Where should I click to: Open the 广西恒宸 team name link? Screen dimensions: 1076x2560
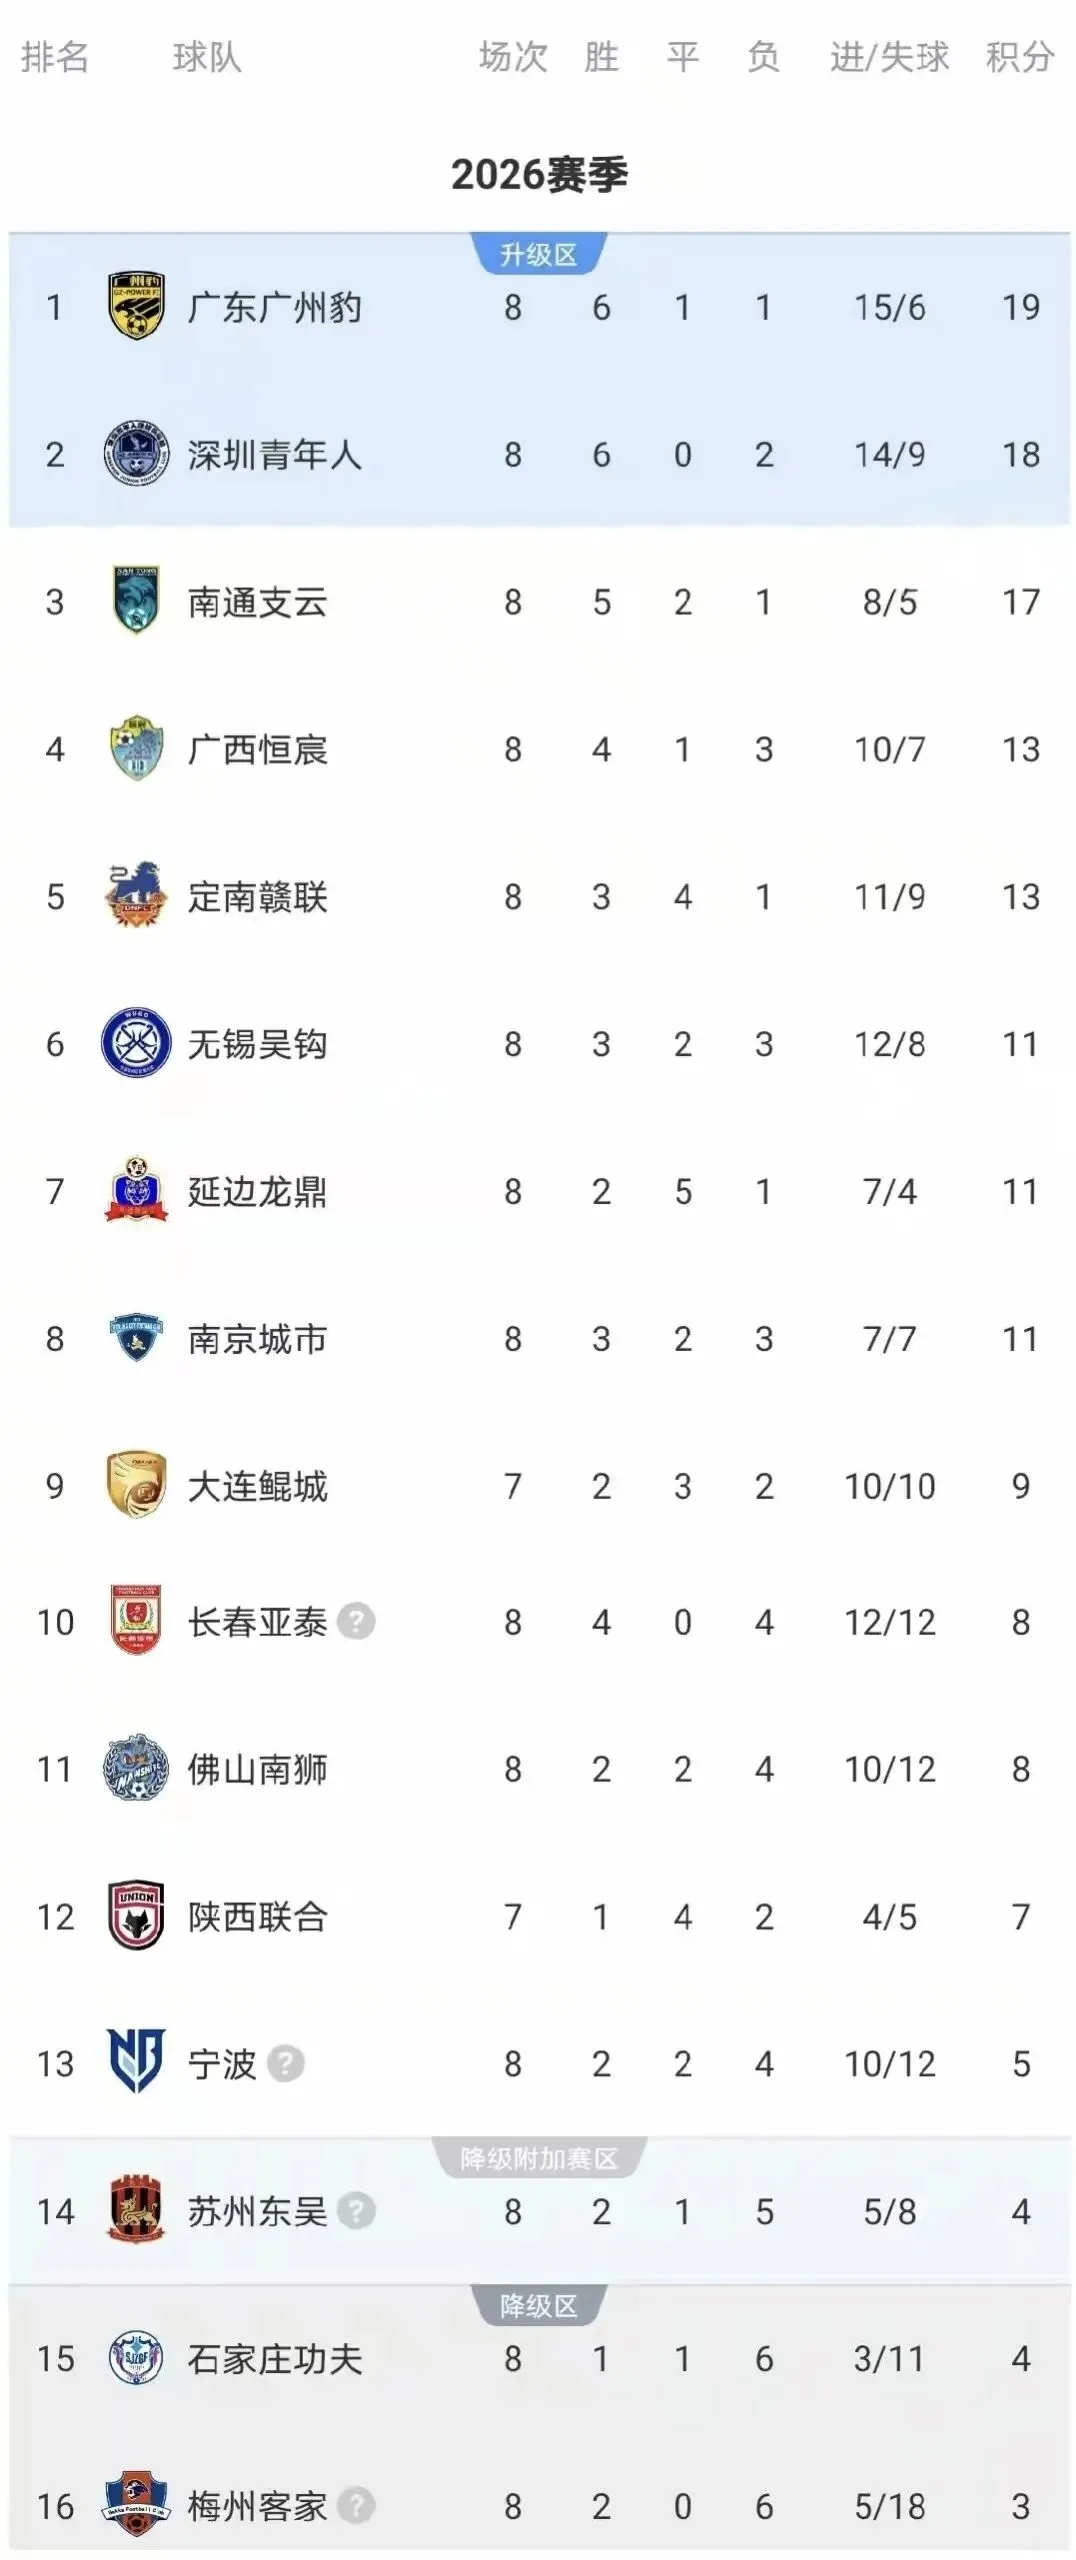[258, 749]
